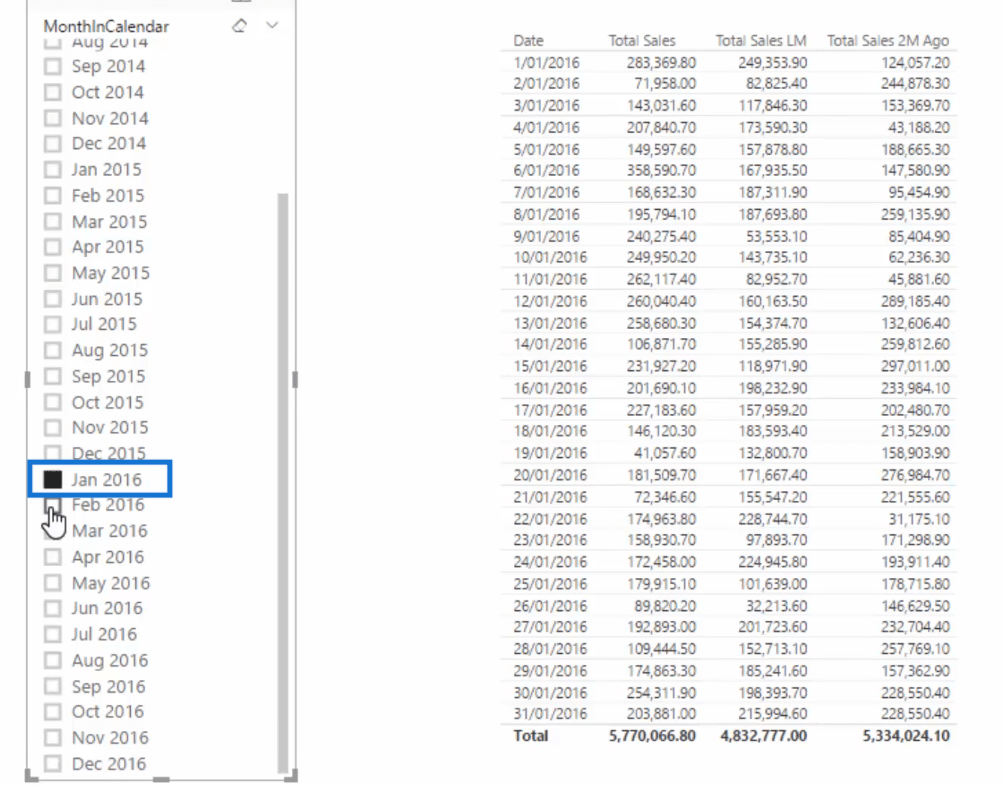Image resolution: width=1002 pixels, height=785 pixels.
Task: Check the Aug 2016 checkbox
Action: (53, 660)
